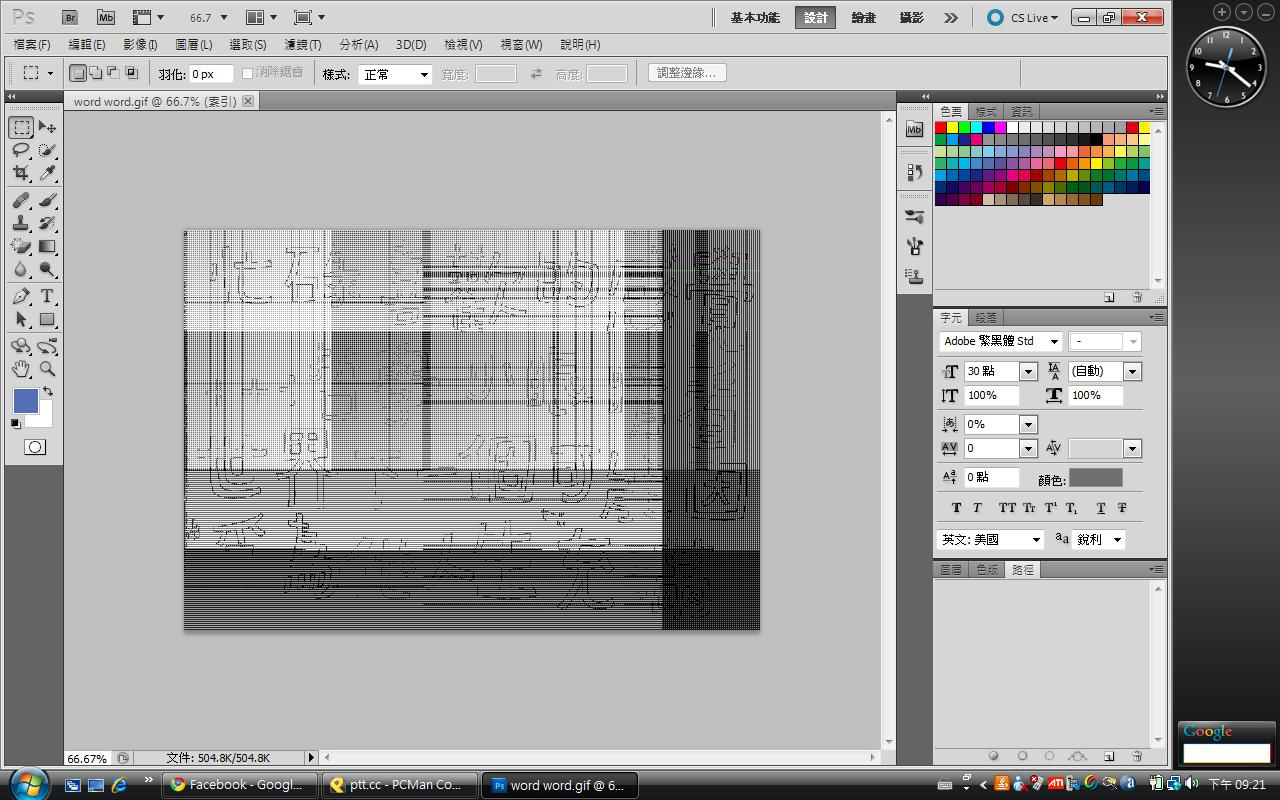Switch to the 樣式 styles tab
This screenshot has width=1280, height=800.
(x=986, y=112)
